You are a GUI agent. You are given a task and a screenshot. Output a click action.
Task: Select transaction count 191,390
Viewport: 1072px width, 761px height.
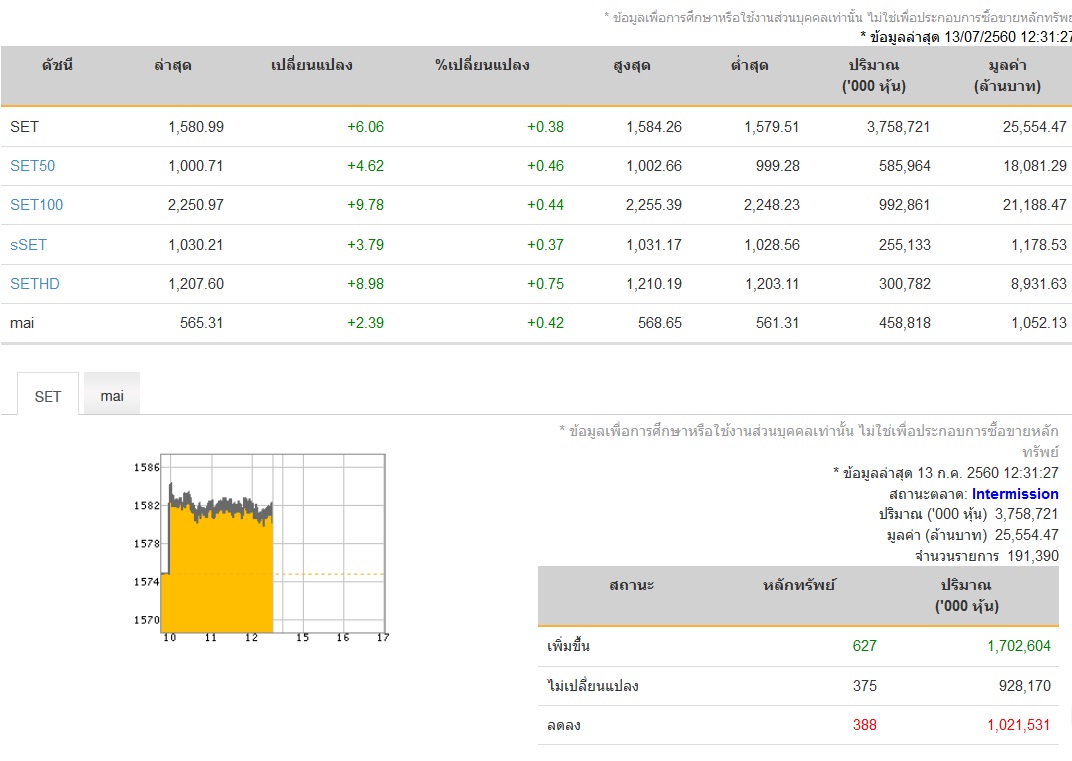click(1032, 556)
